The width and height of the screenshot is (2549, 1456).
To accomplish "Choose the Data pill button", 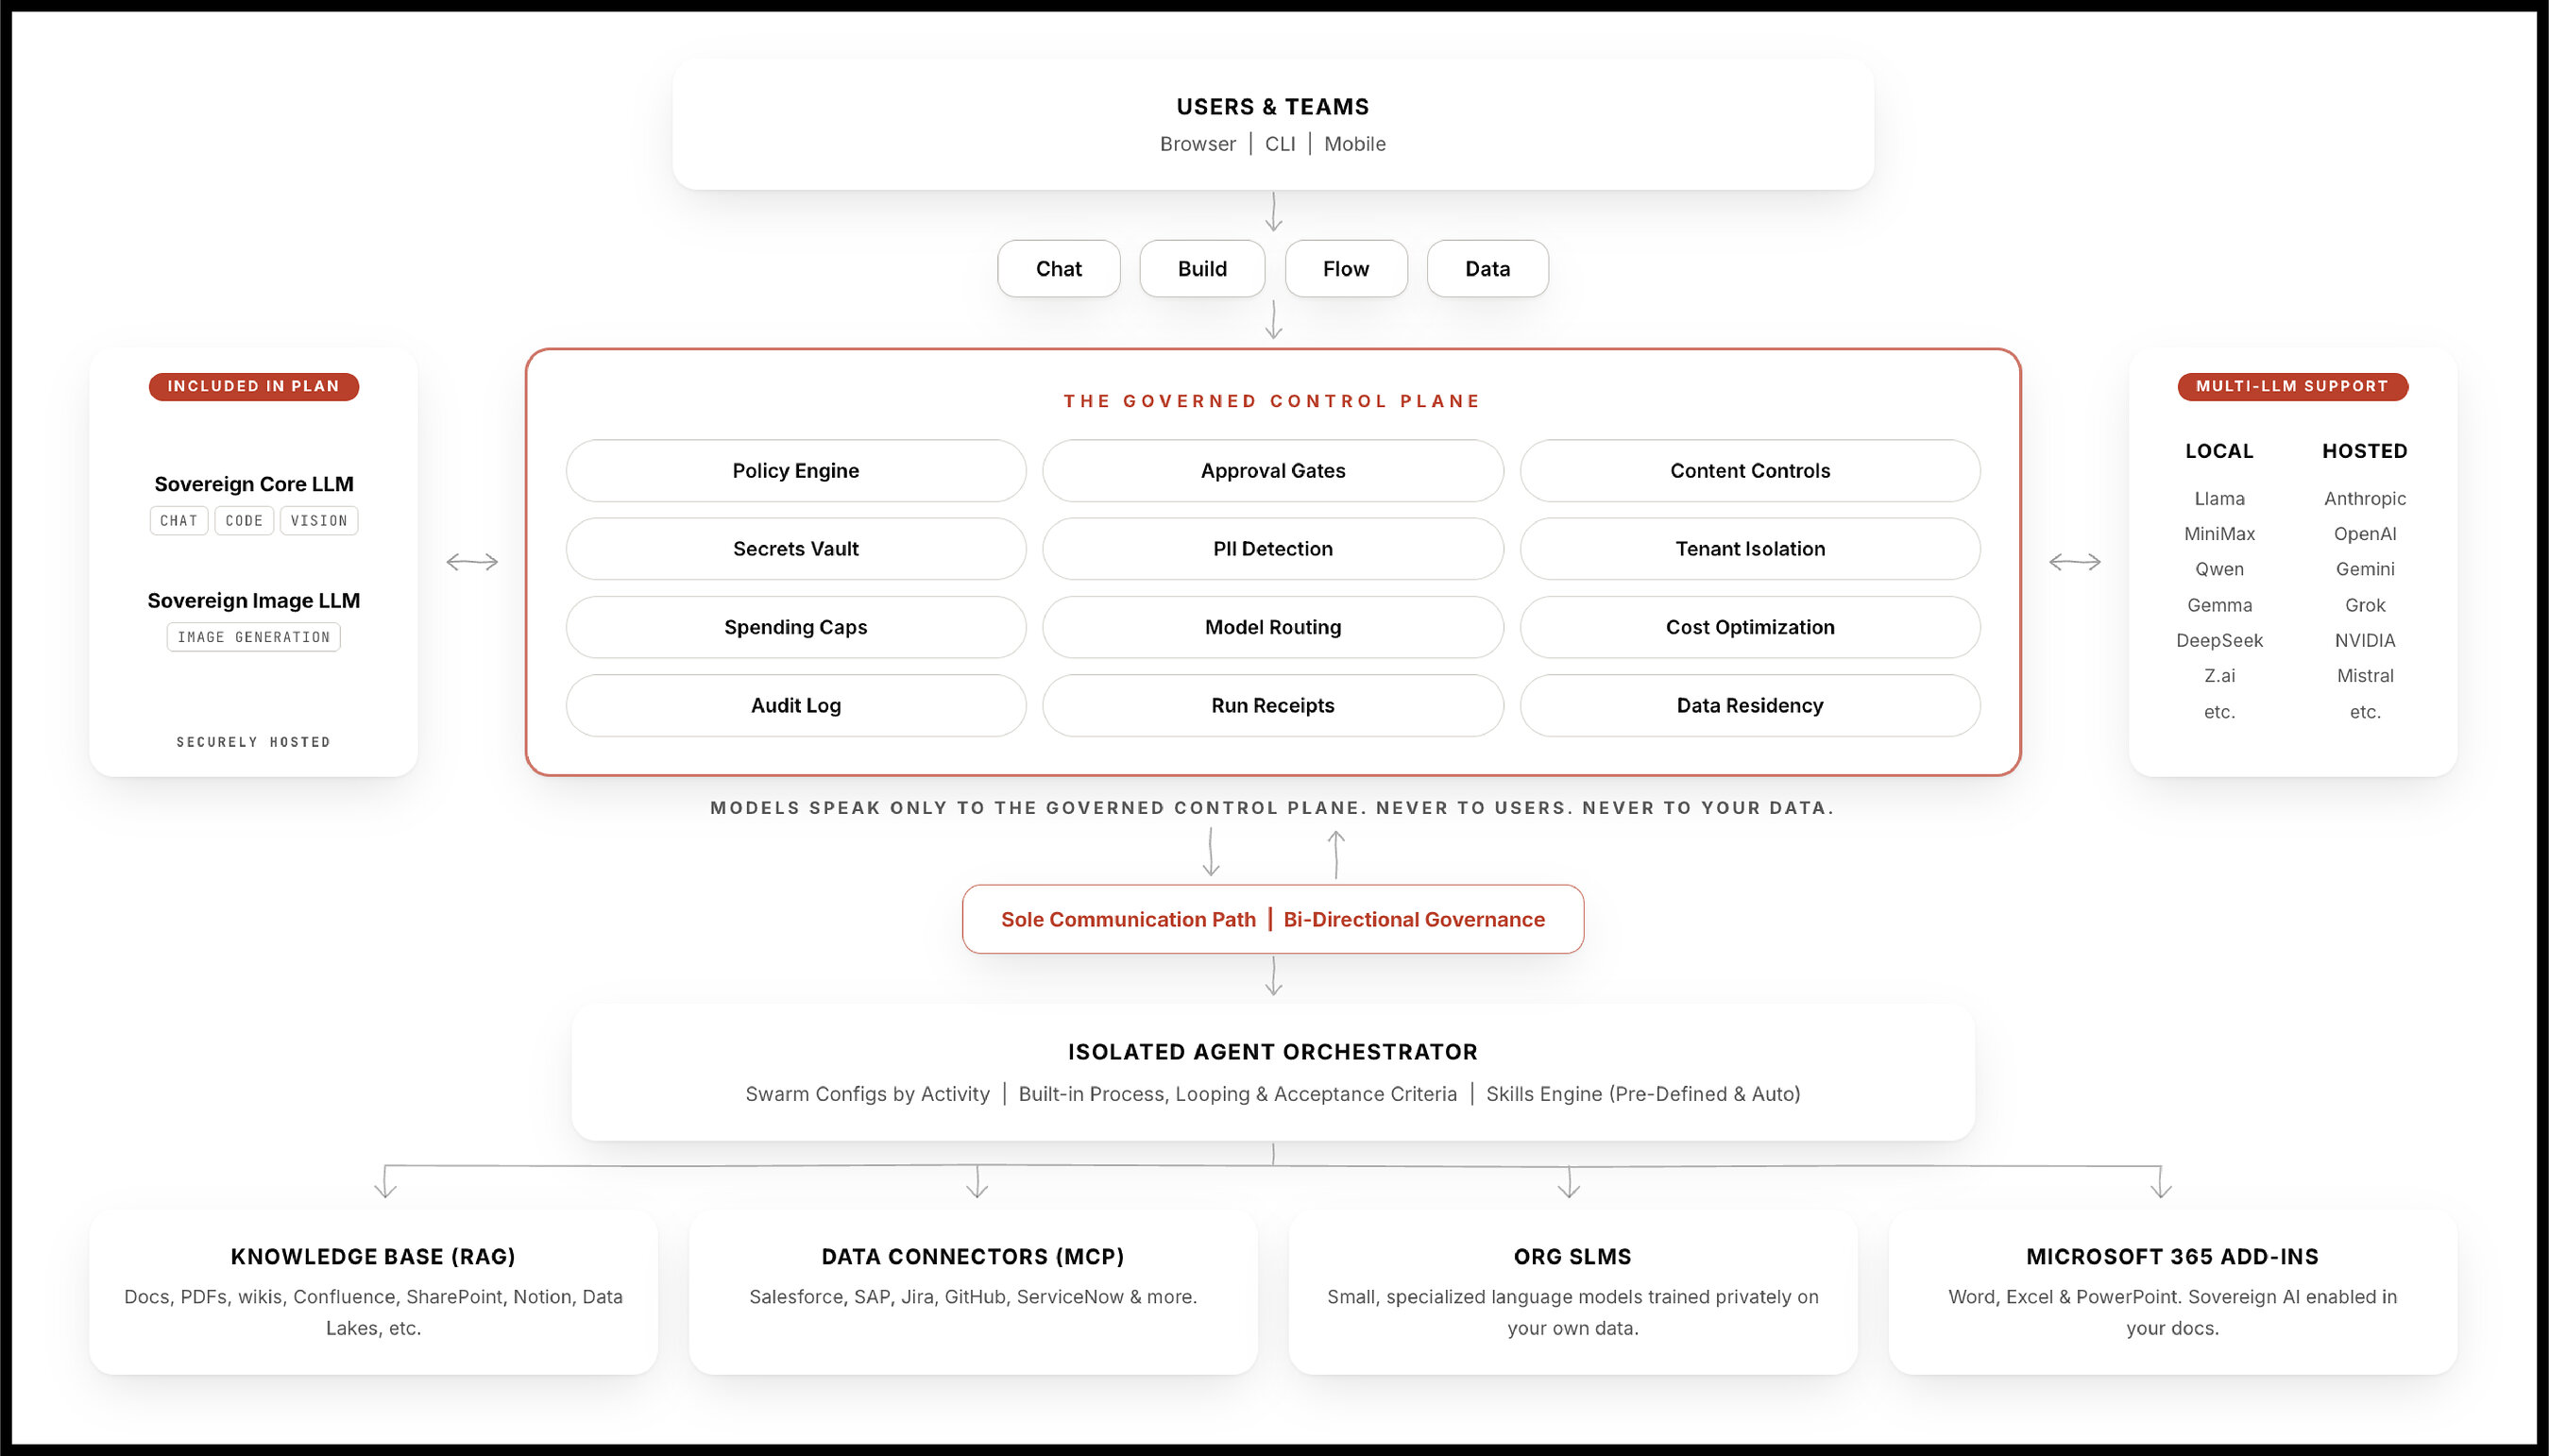I will pos(1487,268).
